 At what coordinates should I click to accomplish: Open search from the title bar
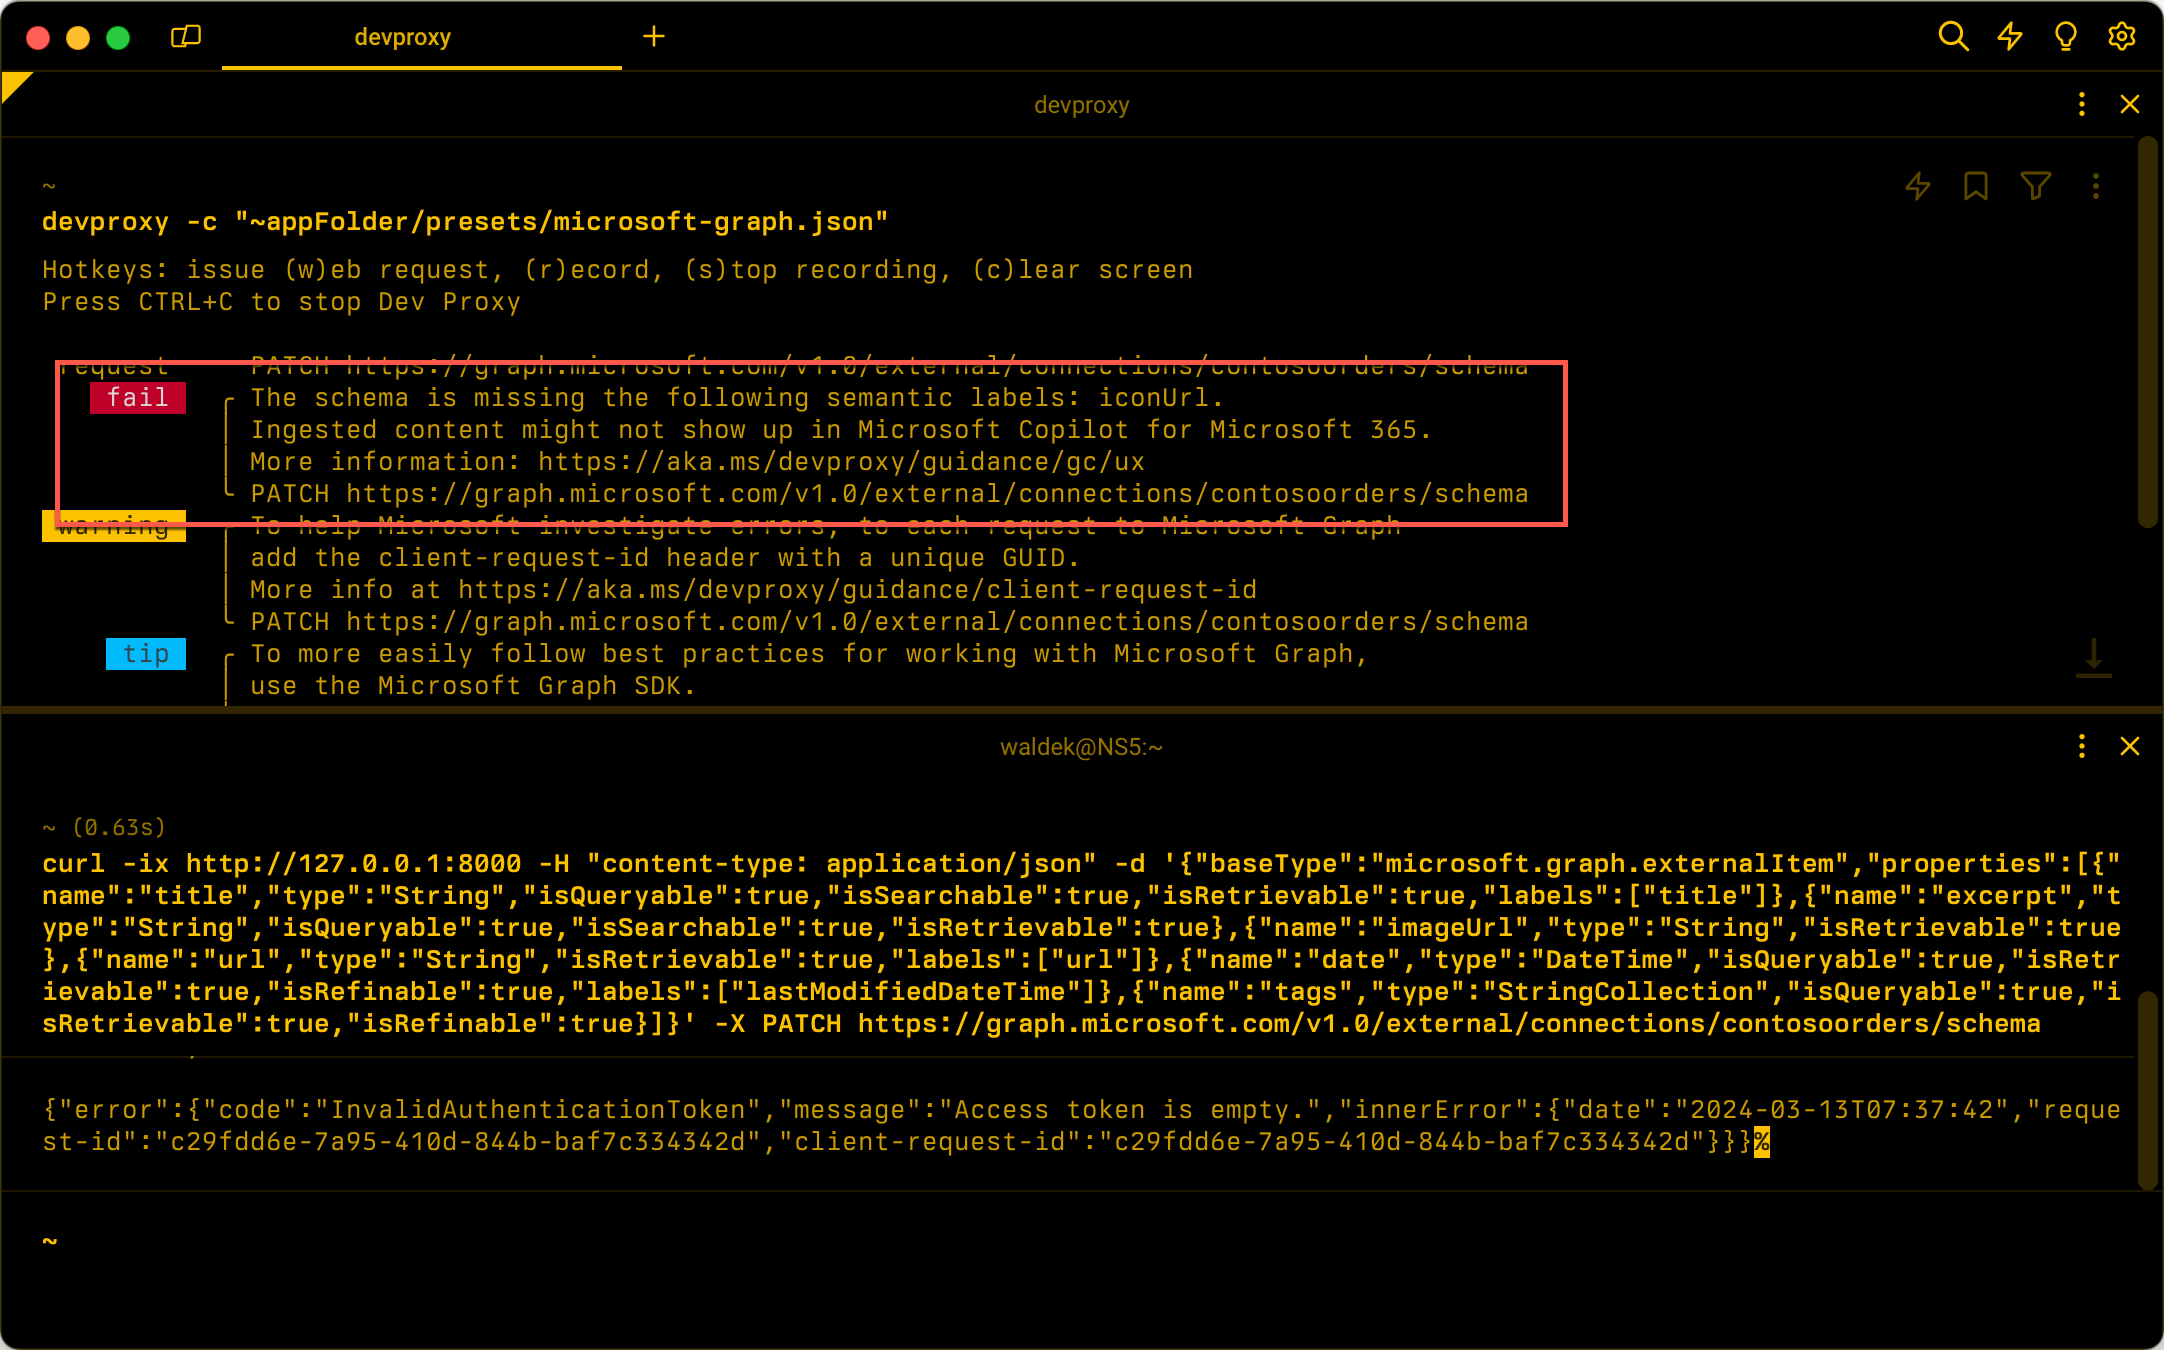[1952, 36]
